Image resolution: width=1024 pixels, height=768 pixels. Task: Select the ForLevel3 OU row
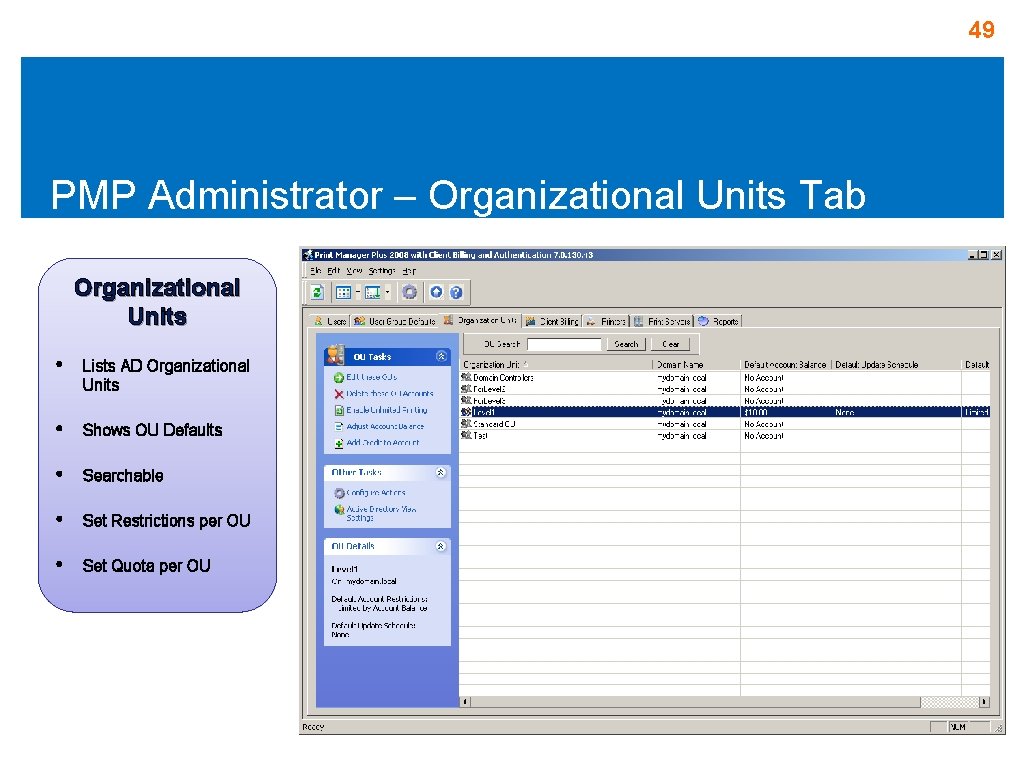coord(725,401)
